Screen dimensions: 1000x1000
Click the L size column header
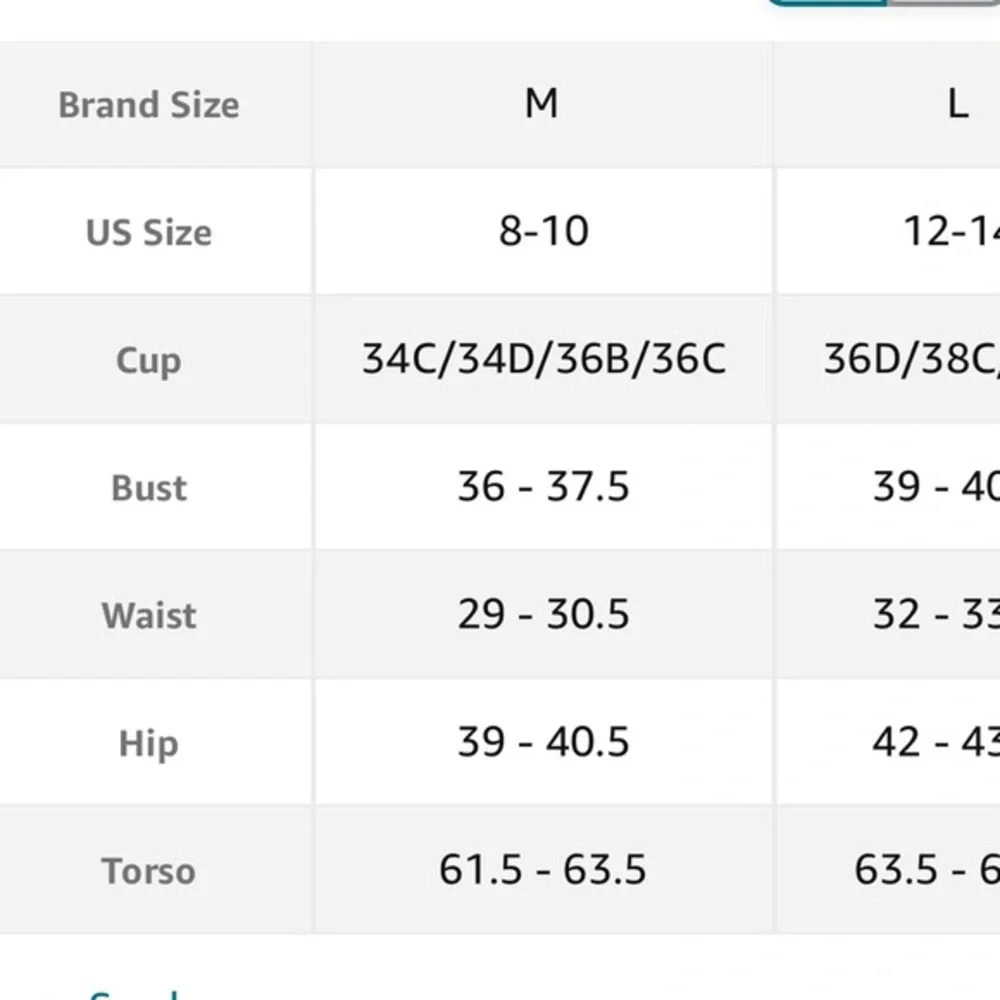click(x=888, y=105)
